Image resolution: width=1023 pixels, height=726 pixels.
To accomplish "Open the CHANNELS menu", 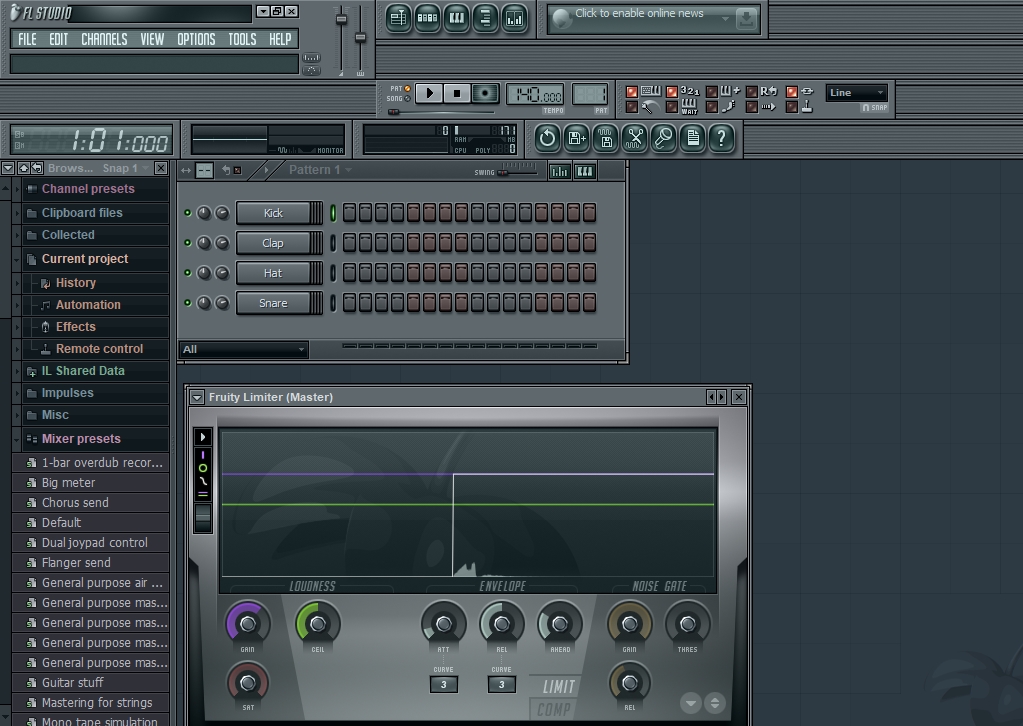I will click(104, 39).
